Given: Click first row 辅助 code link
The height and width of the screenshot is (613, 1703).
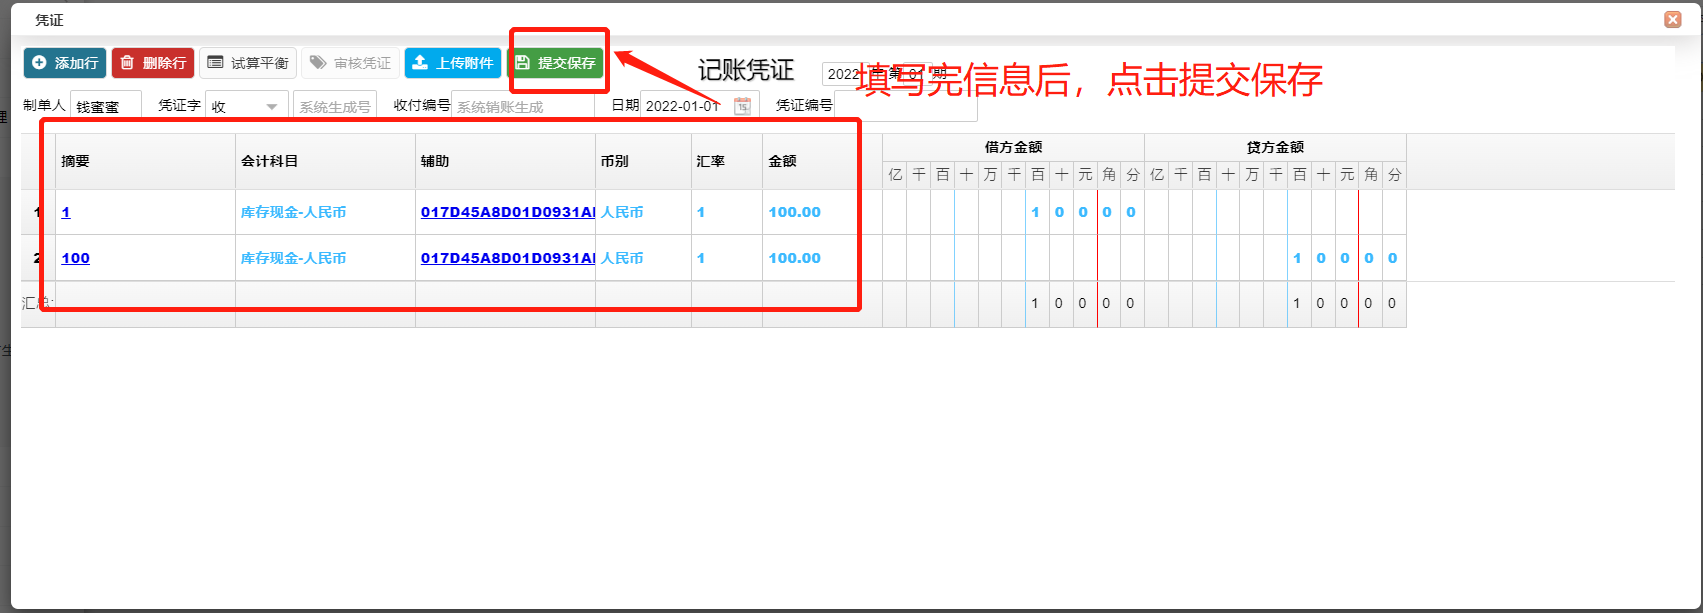Looking at the screenshot, I should (507, 212).
